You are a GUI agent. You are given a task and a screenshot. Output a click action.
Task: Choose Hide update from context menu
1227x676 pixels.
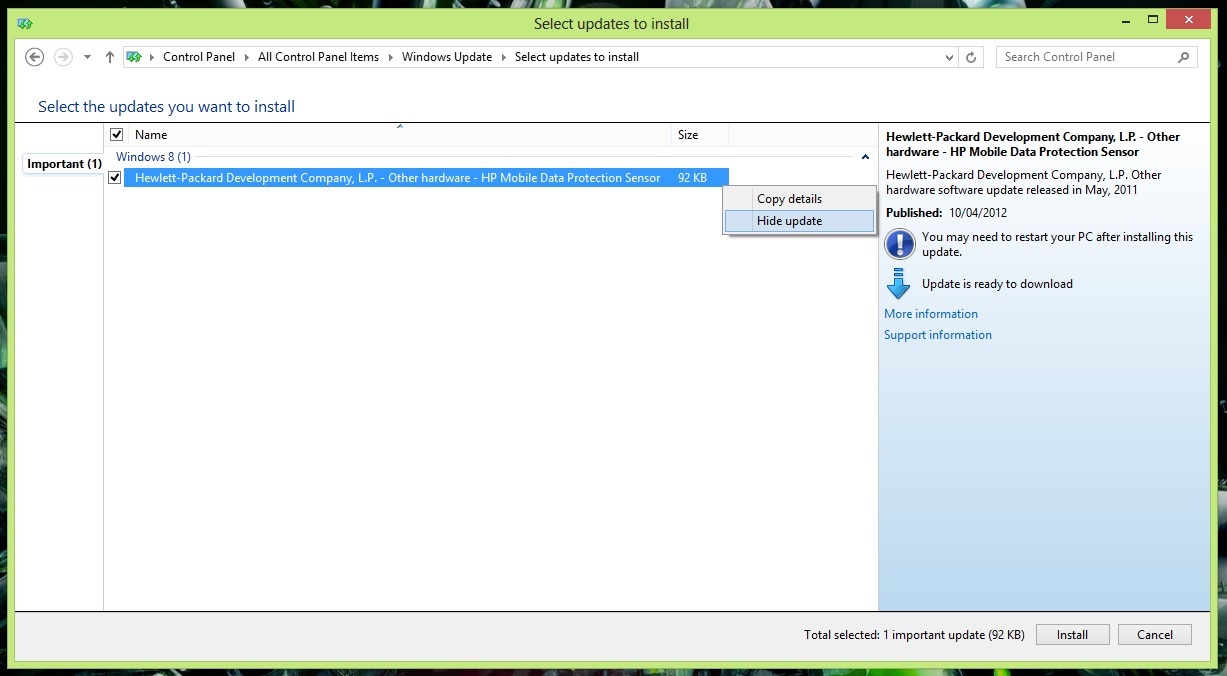(x=799, y=221)
